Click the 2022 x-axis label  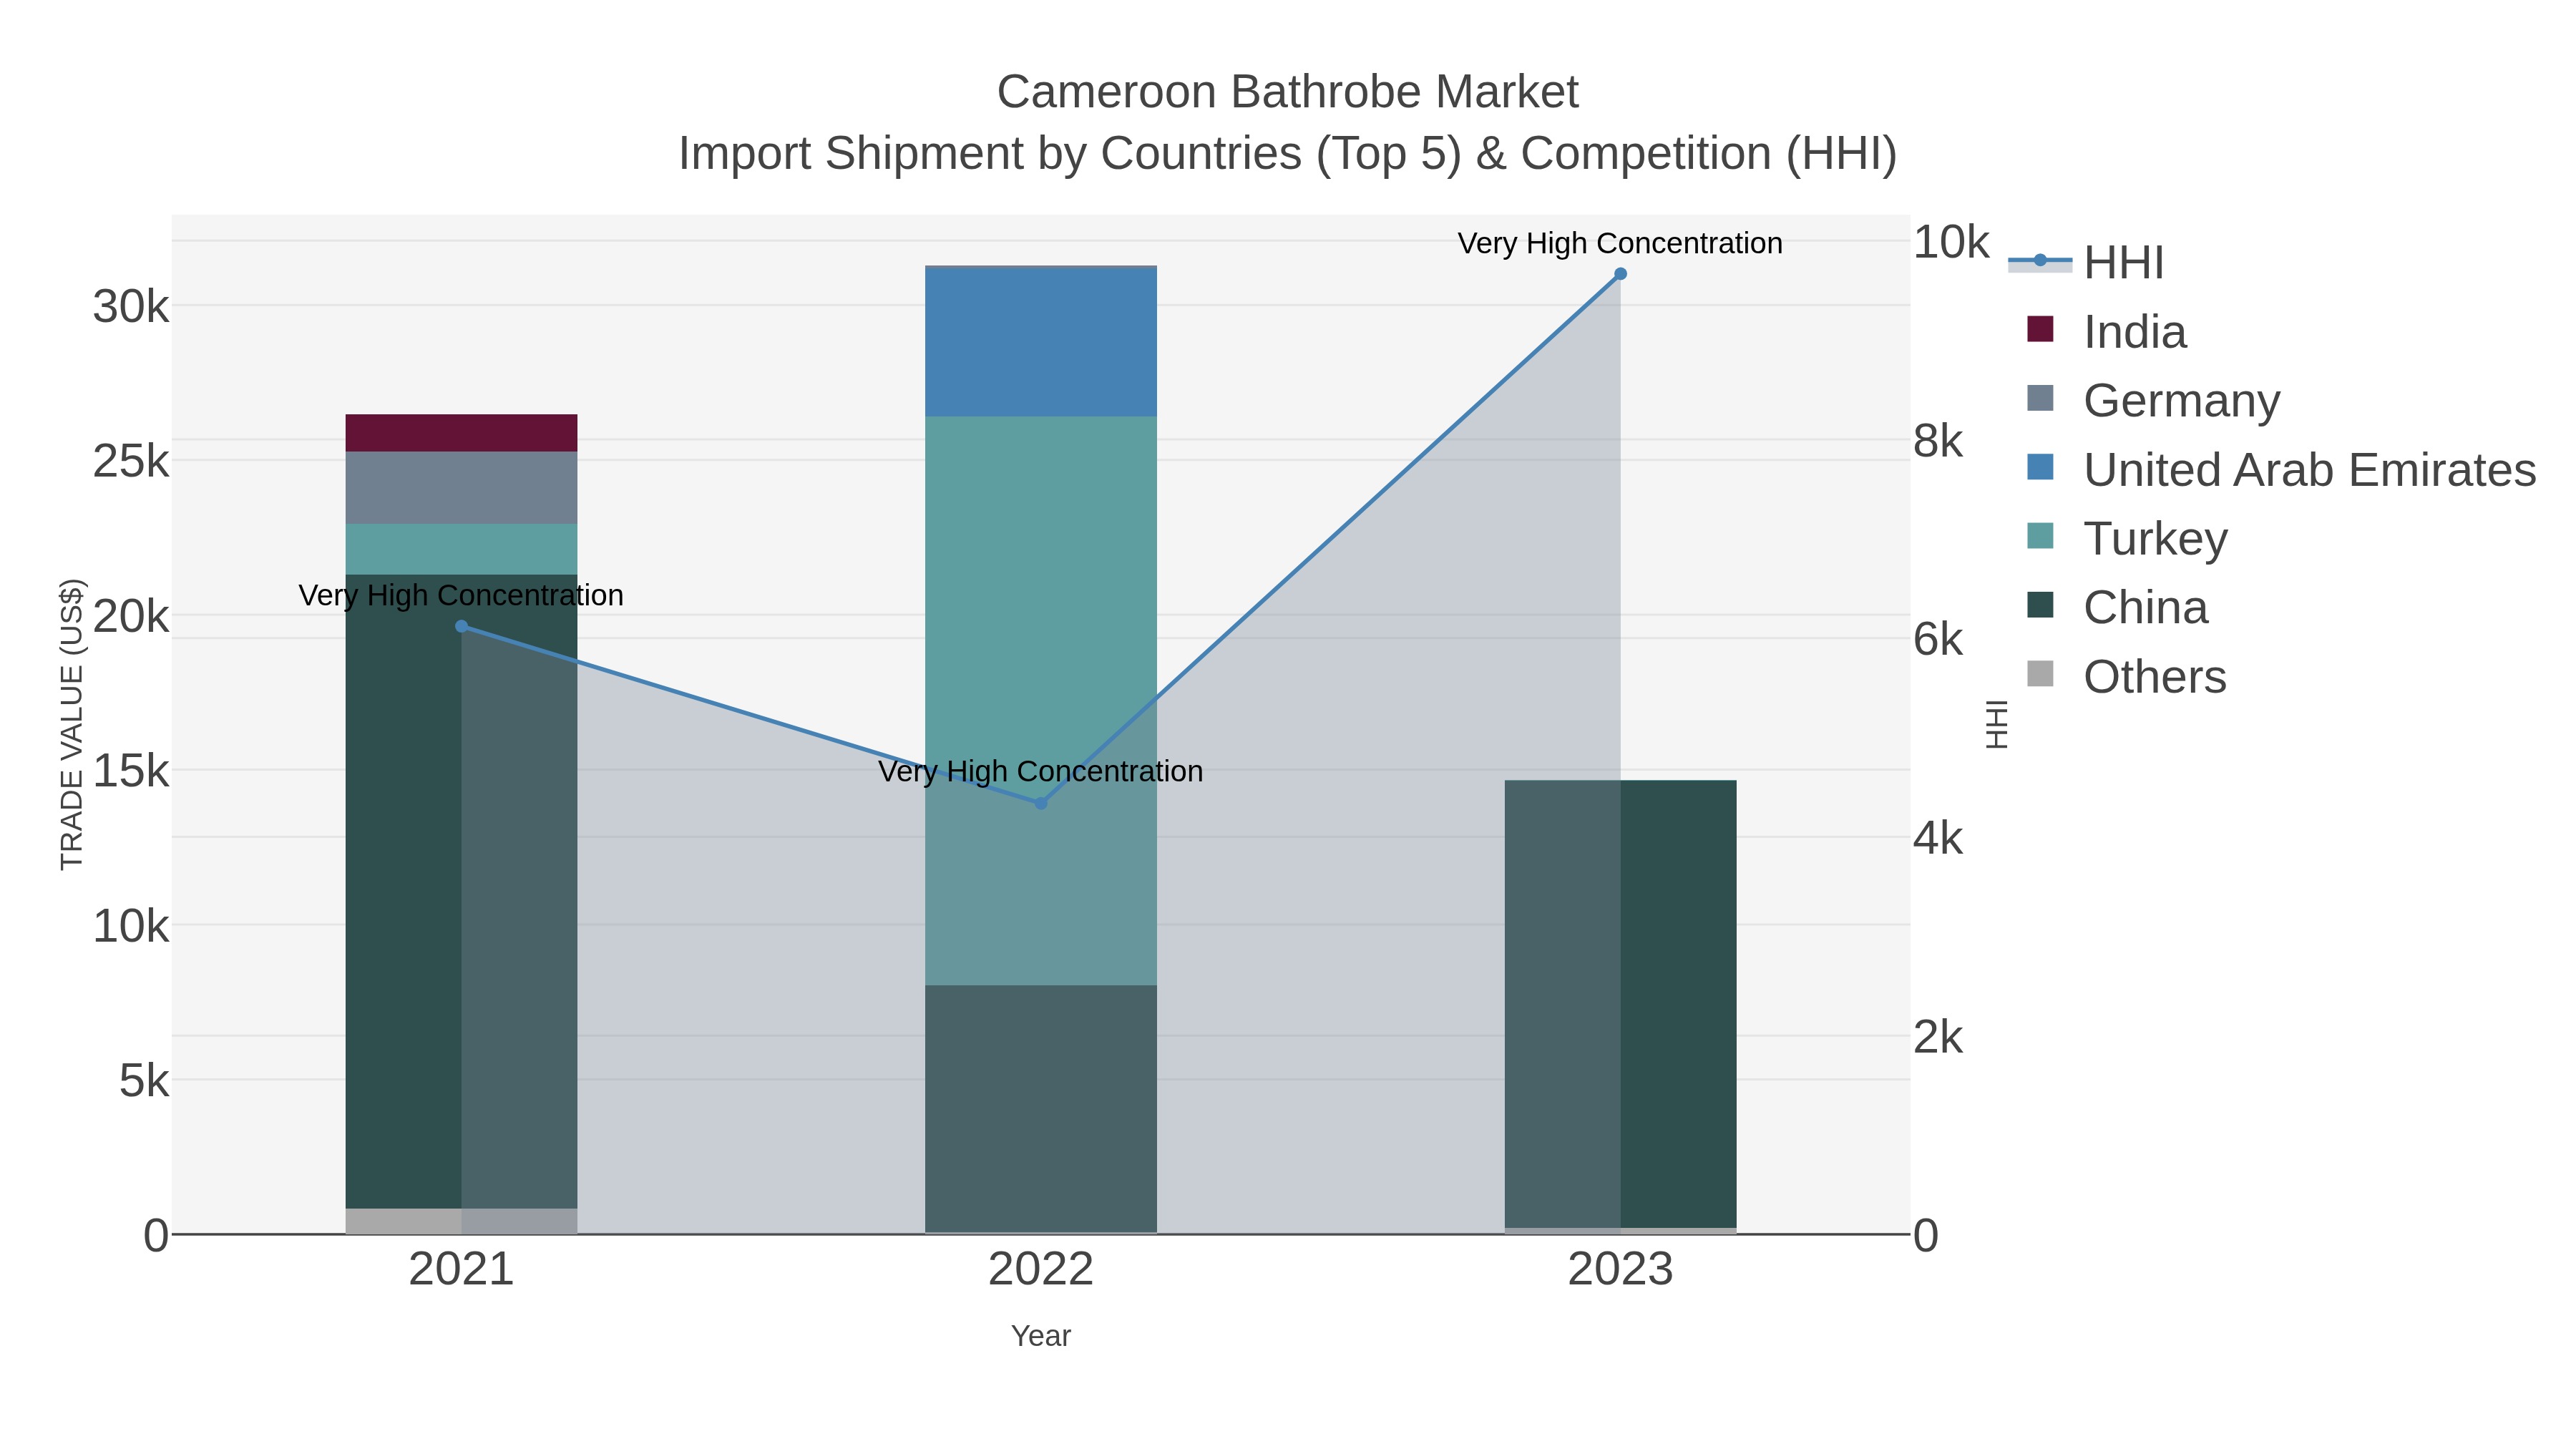1040,1269
